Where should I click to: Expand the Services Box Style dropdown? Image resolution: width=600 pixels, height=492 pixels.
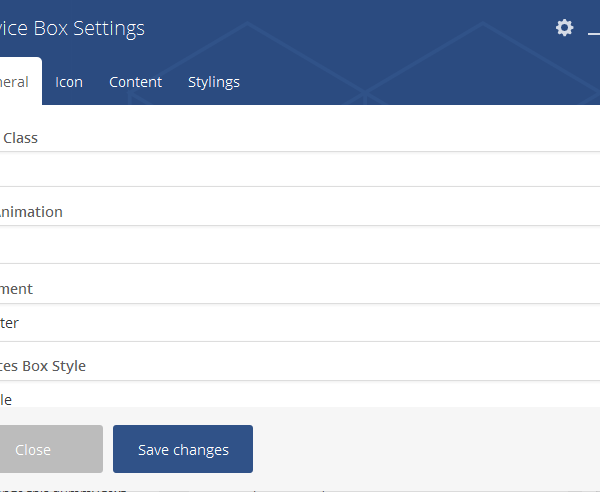[x=300, y=398]
